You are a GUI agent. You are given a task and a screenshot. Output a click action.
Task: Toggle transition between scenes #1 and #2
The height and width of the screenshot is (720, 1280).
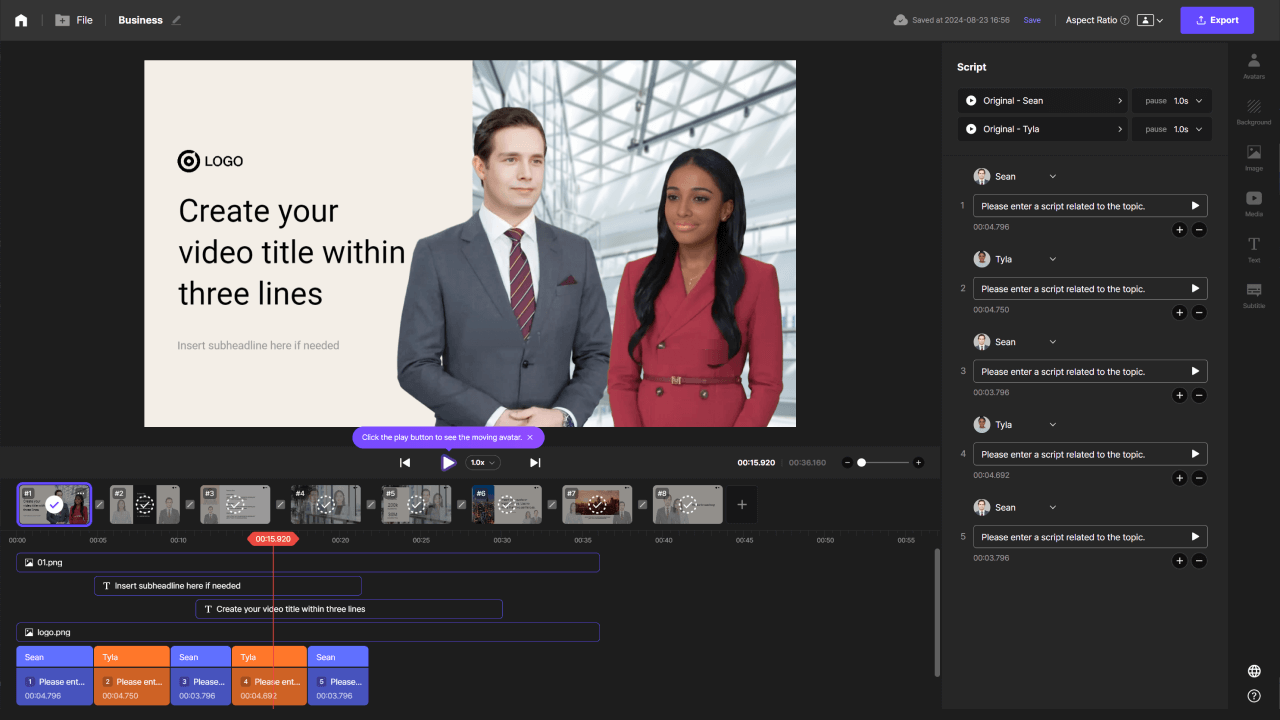(x=99, y=505)
